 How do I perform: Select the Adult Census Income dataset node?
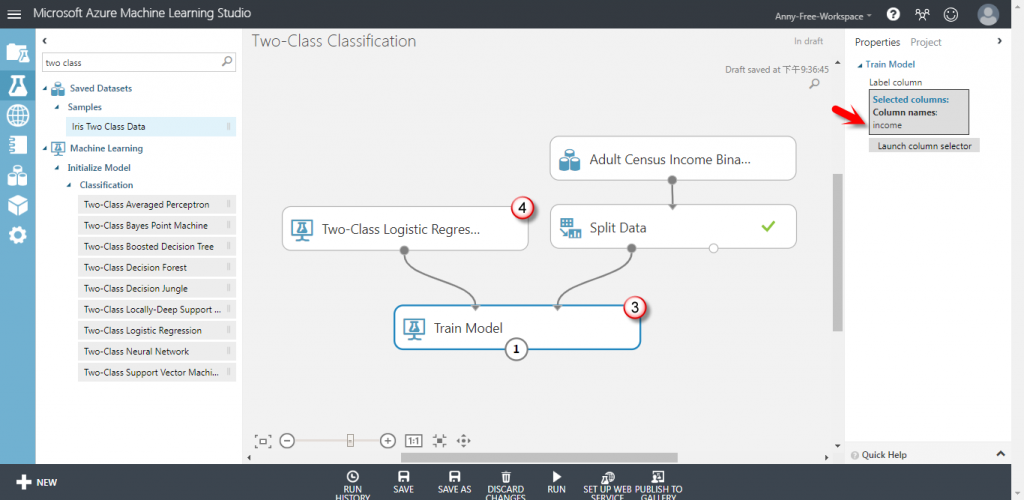coord(673,158)
